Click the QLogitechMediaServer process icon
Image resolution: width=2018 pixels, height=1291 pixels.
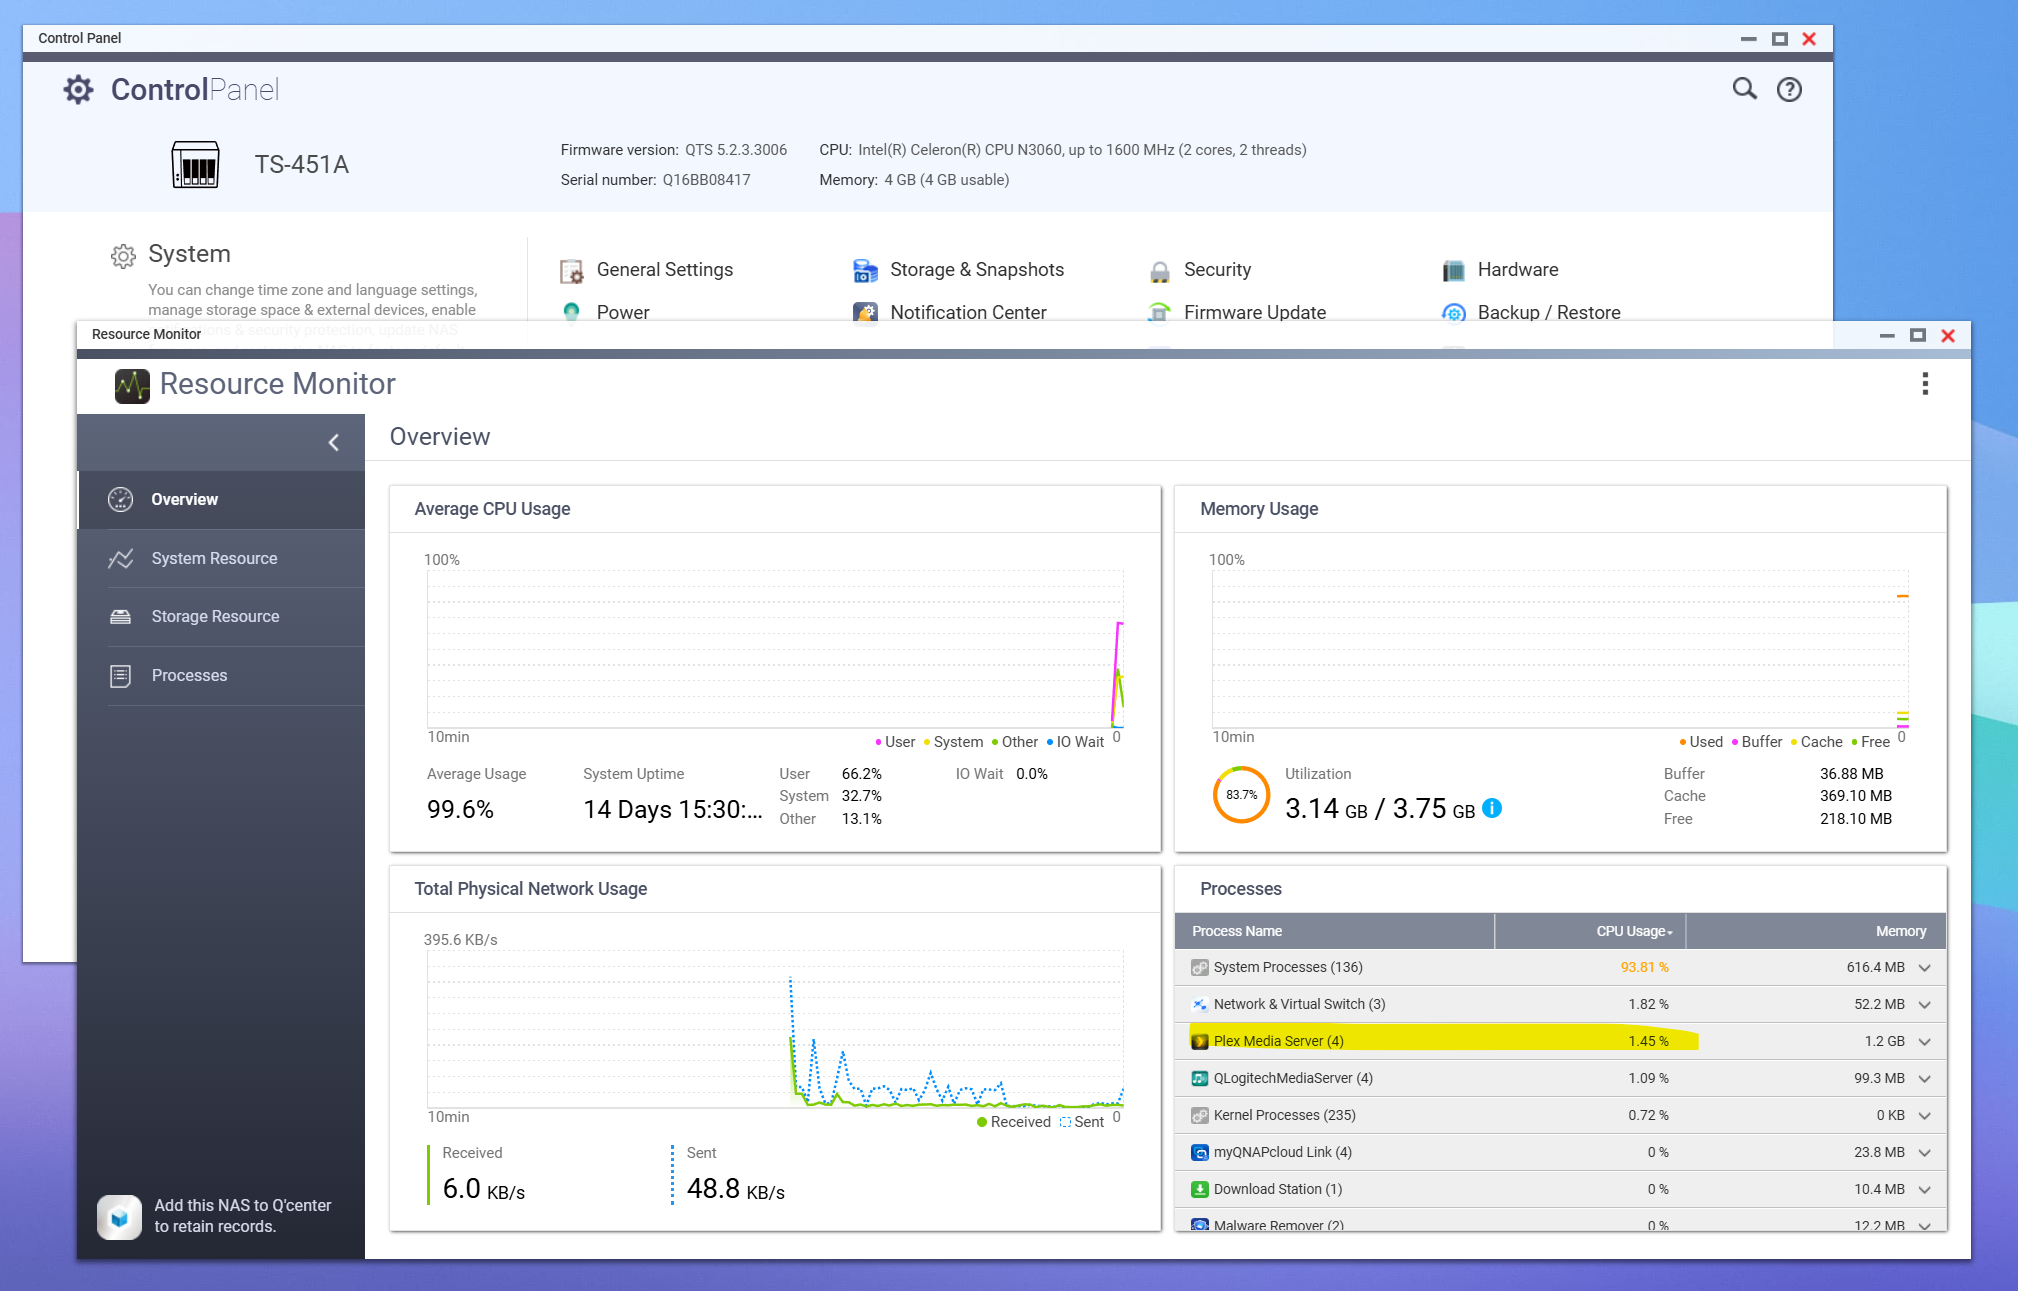point(1200,1078)
